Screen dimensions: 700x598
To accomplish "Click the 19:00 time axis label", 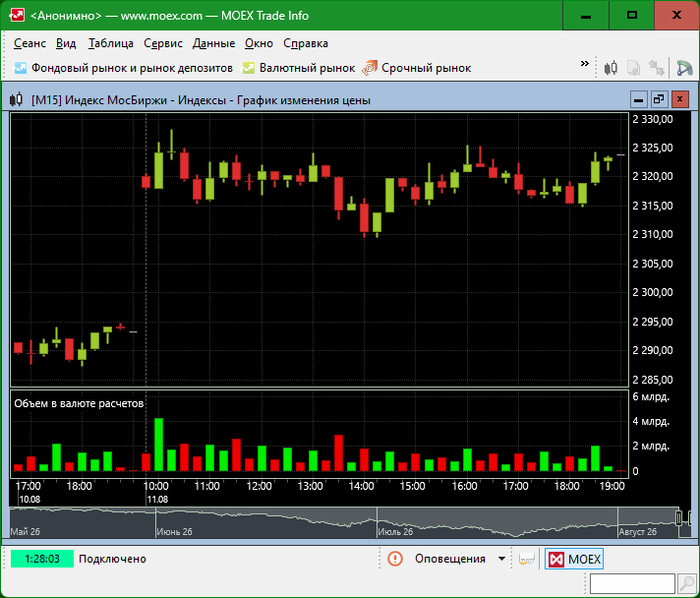I will point(612,486).
